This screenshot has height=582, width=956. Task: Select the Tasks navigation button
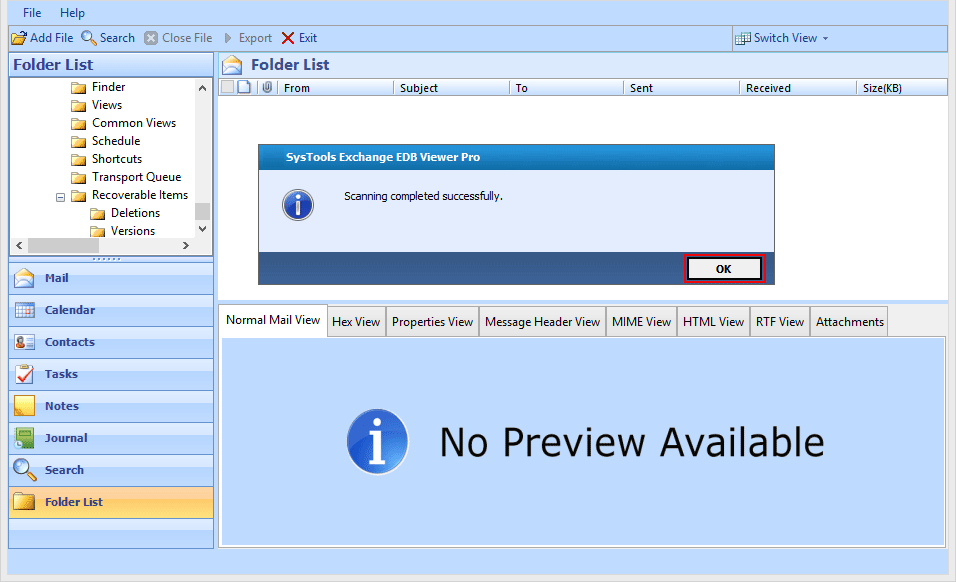coord(111,374)
